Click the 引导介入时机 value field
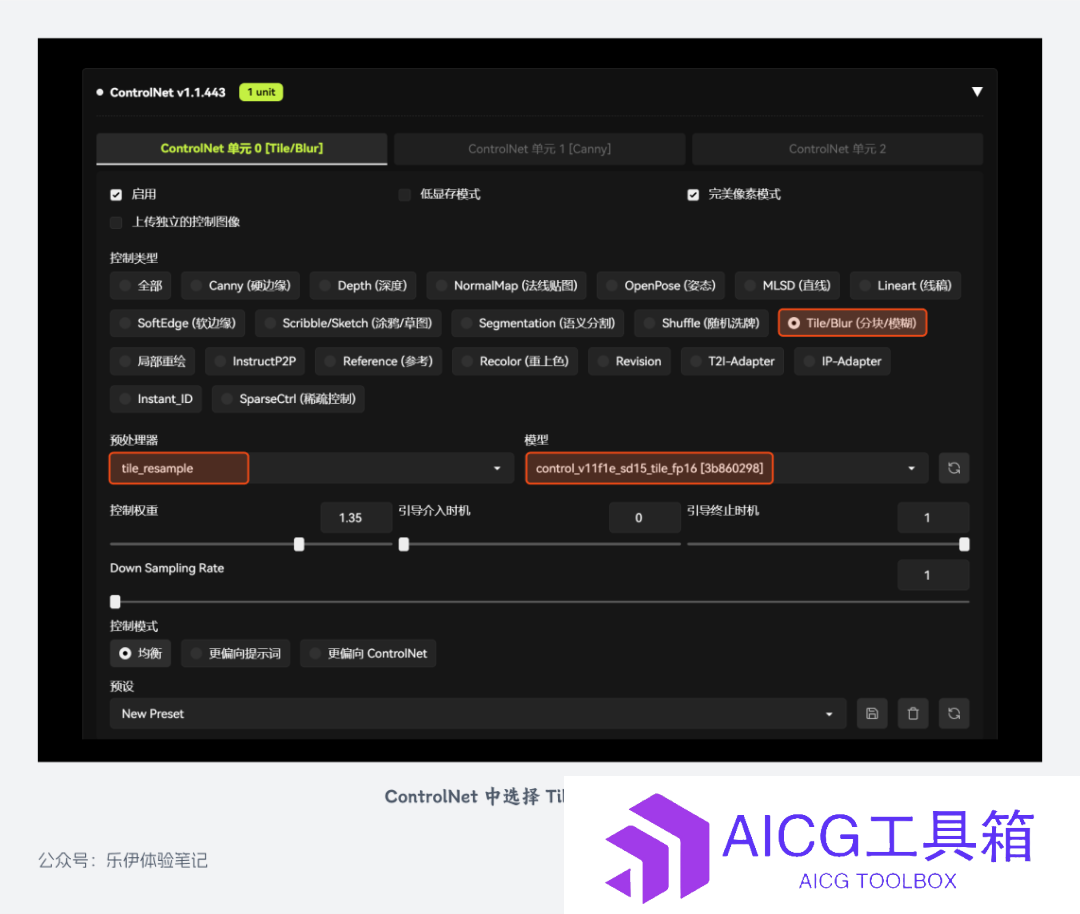Screen dimensions: 1080x914 (645, 517)
